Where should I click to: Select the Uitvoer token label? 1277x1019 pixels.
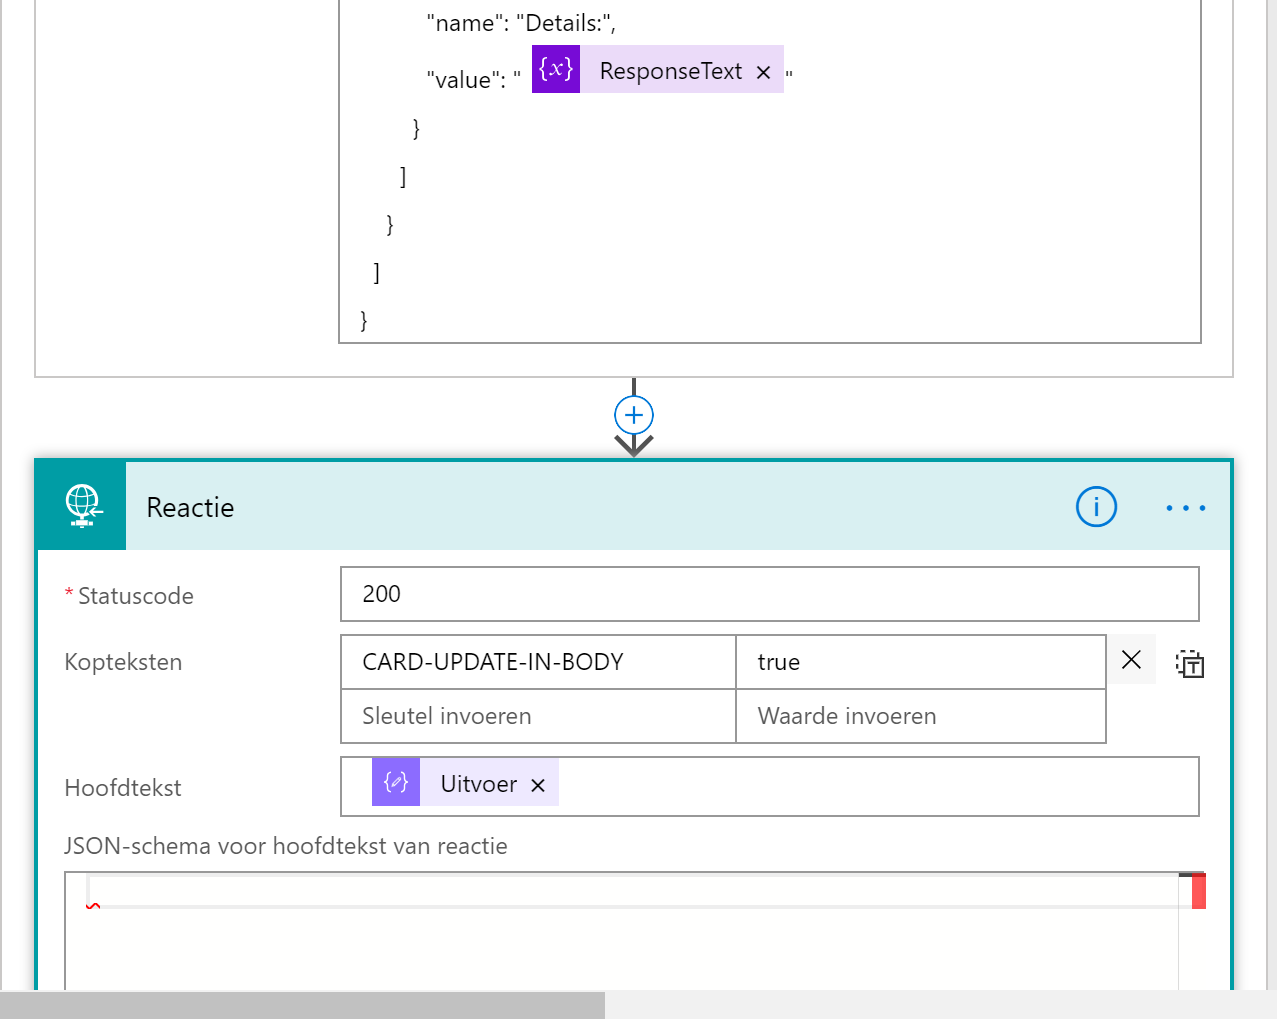479,784
